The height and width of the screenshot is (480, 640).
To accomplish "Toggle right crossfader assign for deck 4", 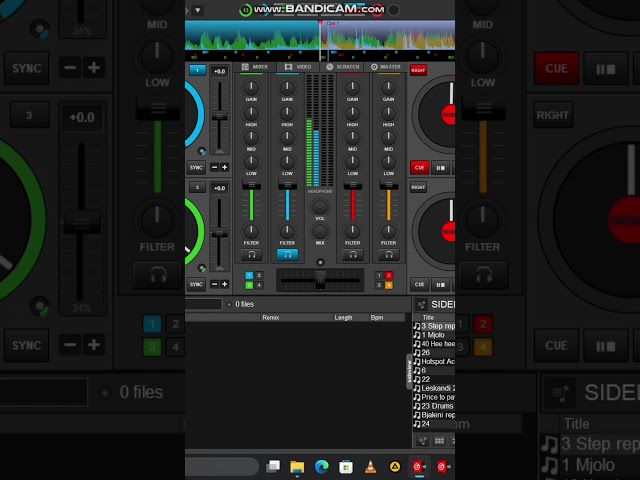I will 389,285.
